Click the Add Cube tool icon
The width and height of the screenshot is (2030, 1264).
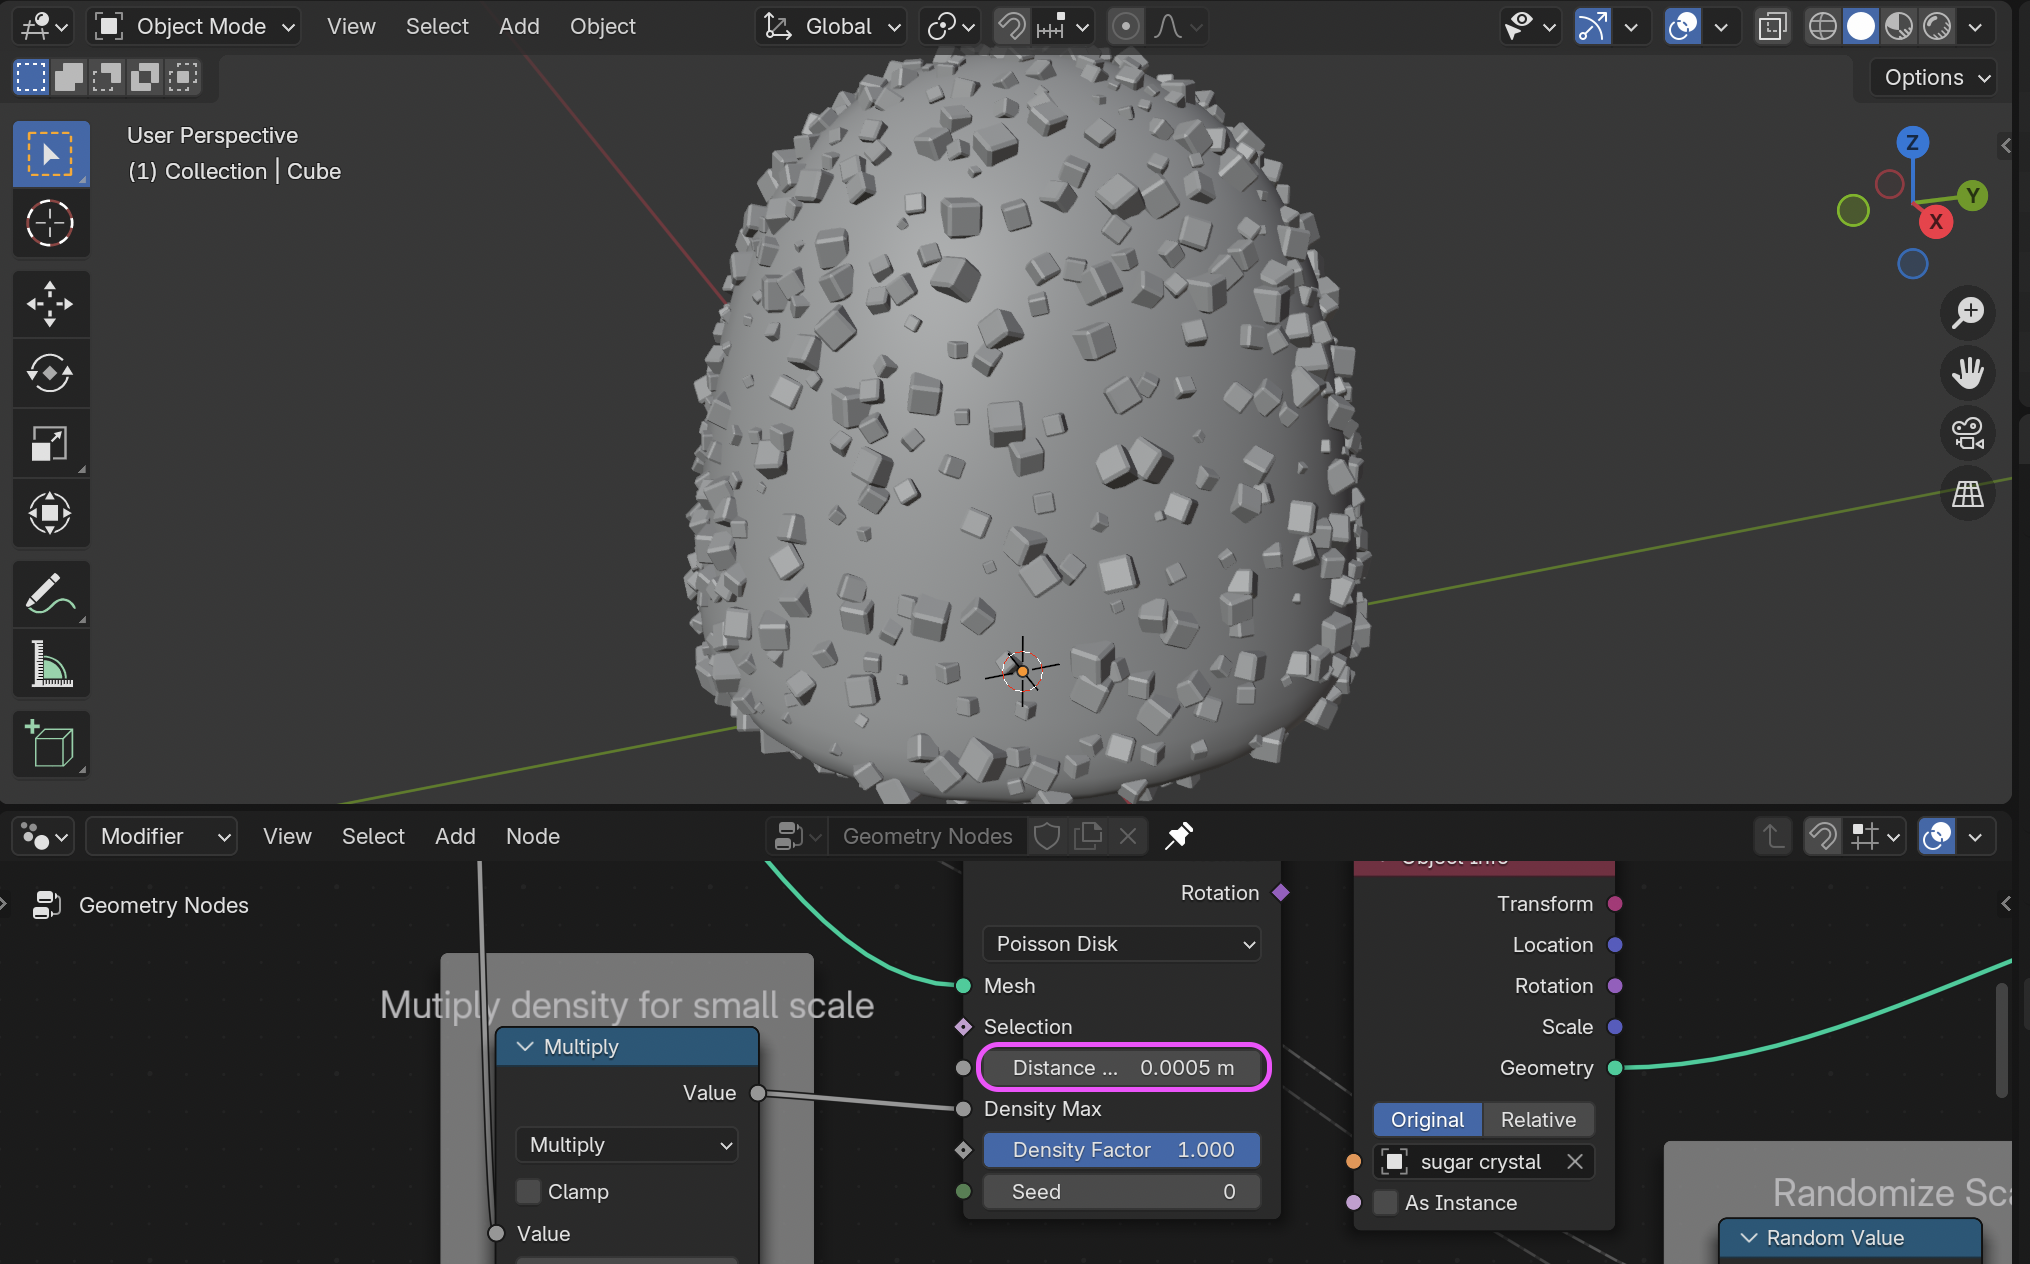tap(50, 744)
